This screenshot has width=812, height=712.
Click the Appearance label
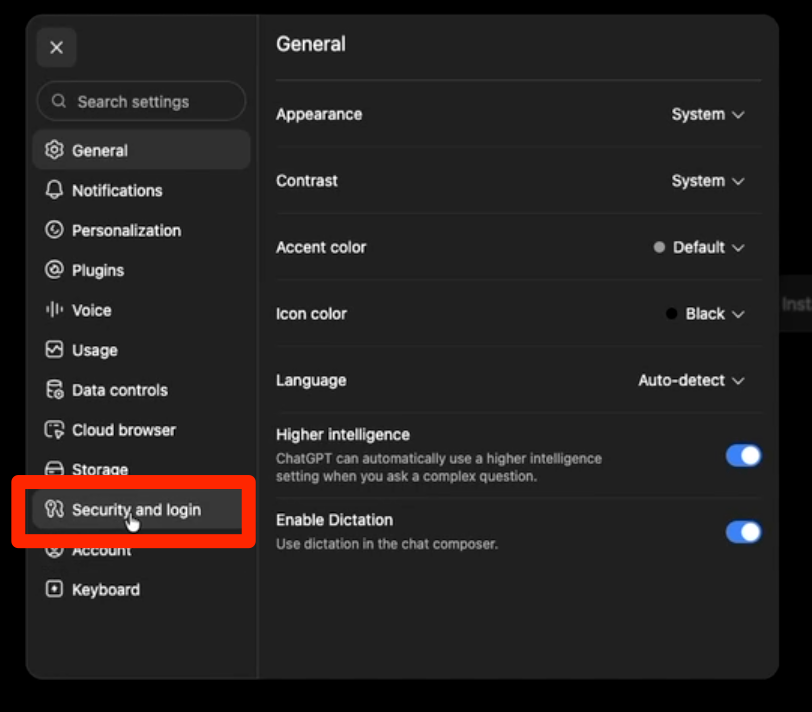[x=319, y=114]
